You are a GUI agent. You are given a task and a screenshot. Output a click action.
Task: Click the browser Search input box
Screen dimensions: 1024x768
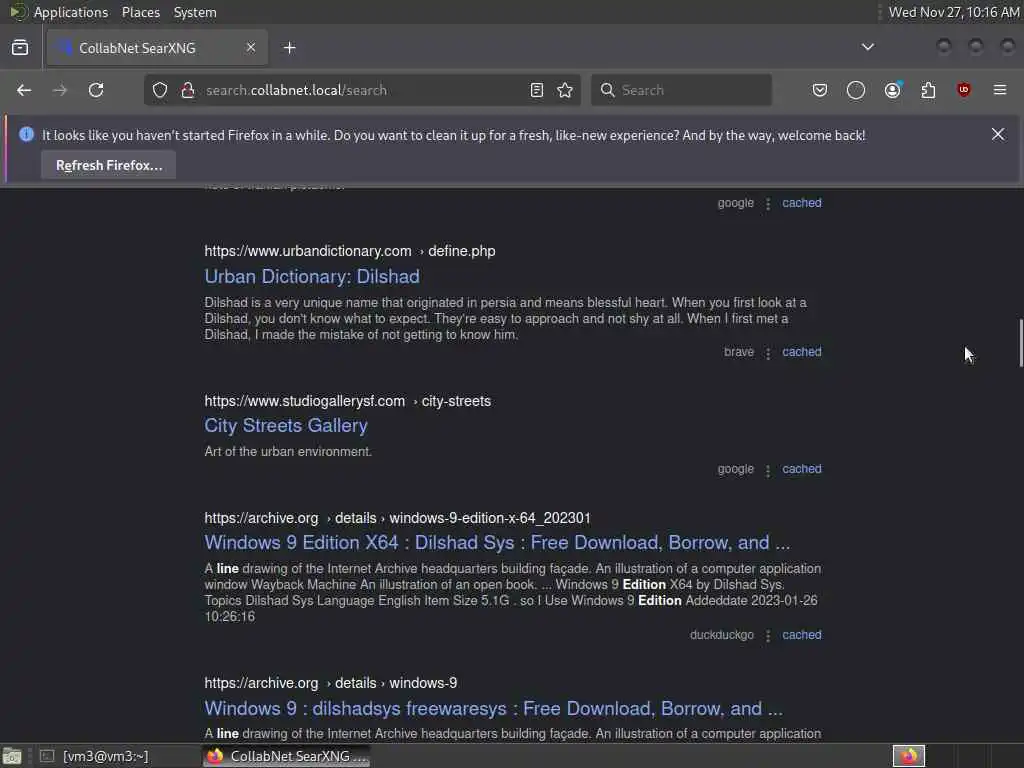pos(681,90)
